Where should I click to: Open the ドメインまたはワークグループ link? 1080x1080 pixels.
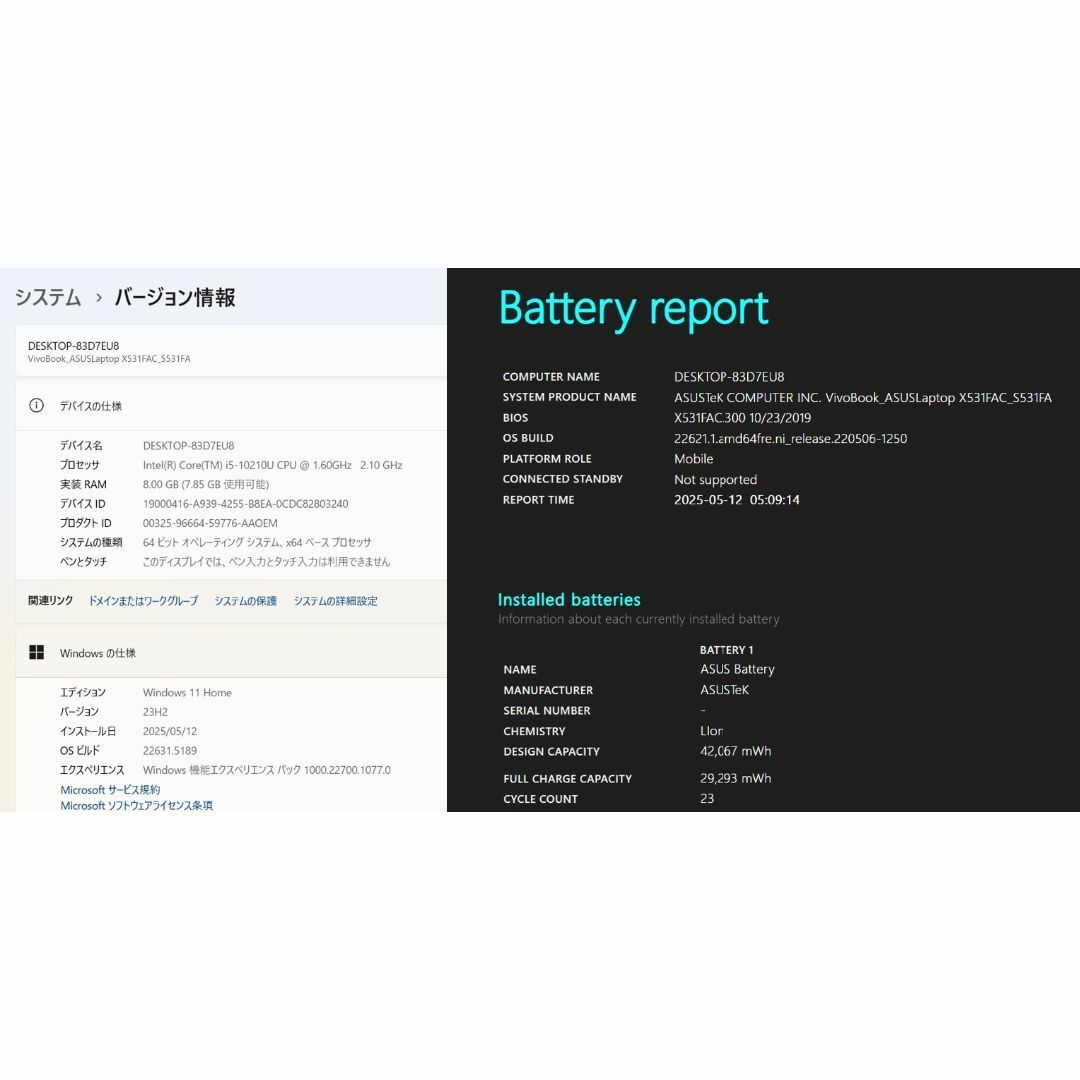pos(143,601)
